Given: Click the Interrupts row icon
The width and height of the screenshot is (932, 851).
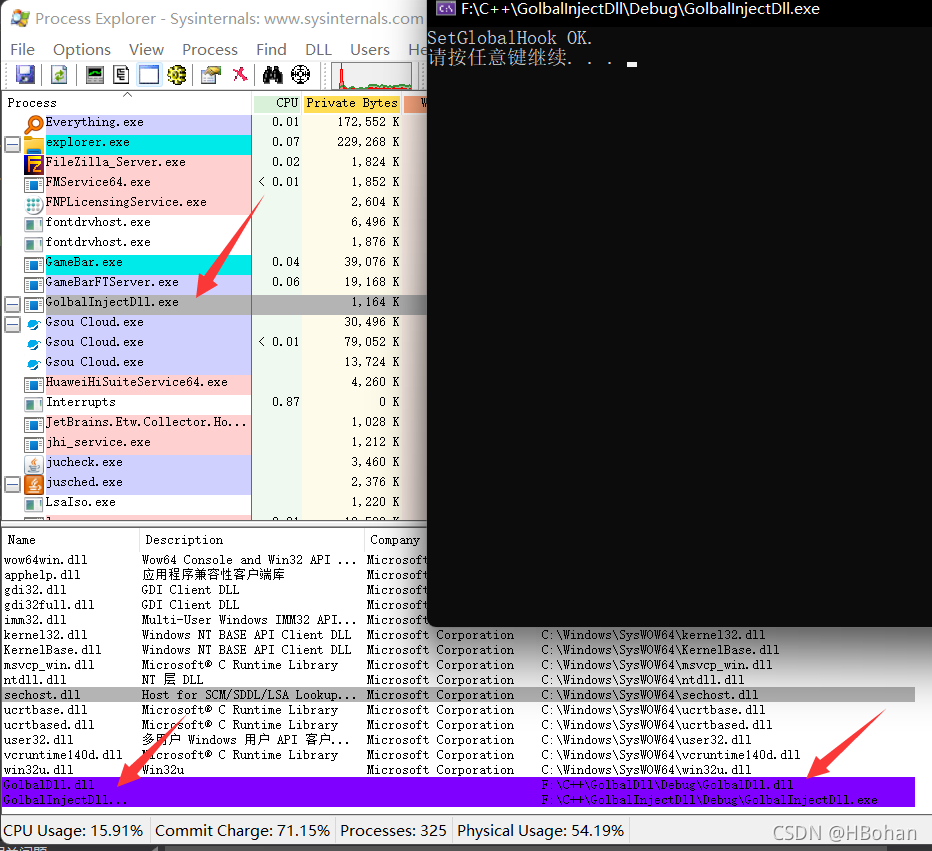Looking at the screenshot, I should coord(34,404).
